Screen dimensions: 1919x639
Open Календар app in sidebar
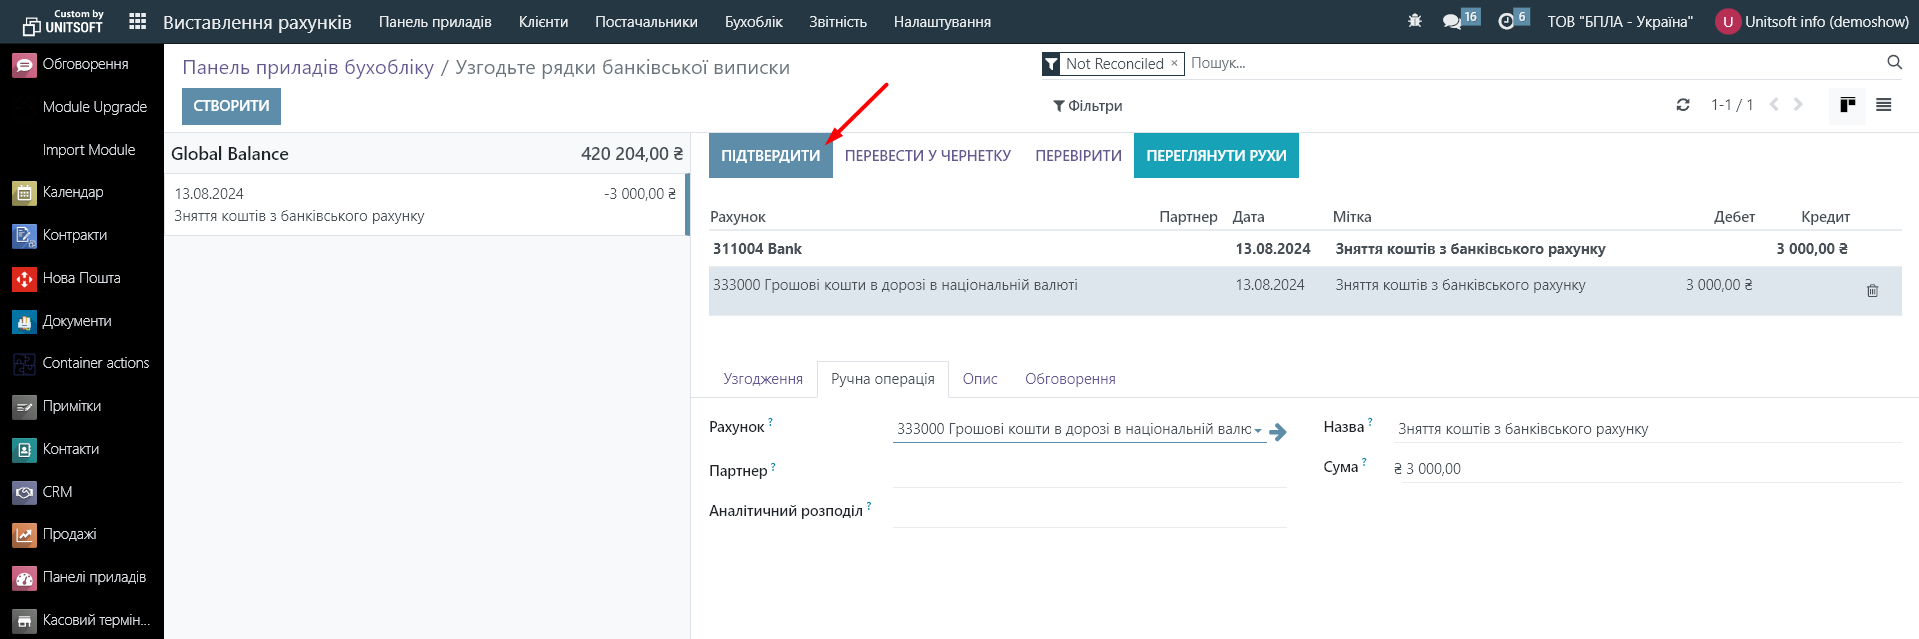pyautogui.click(x=82, y=192)
